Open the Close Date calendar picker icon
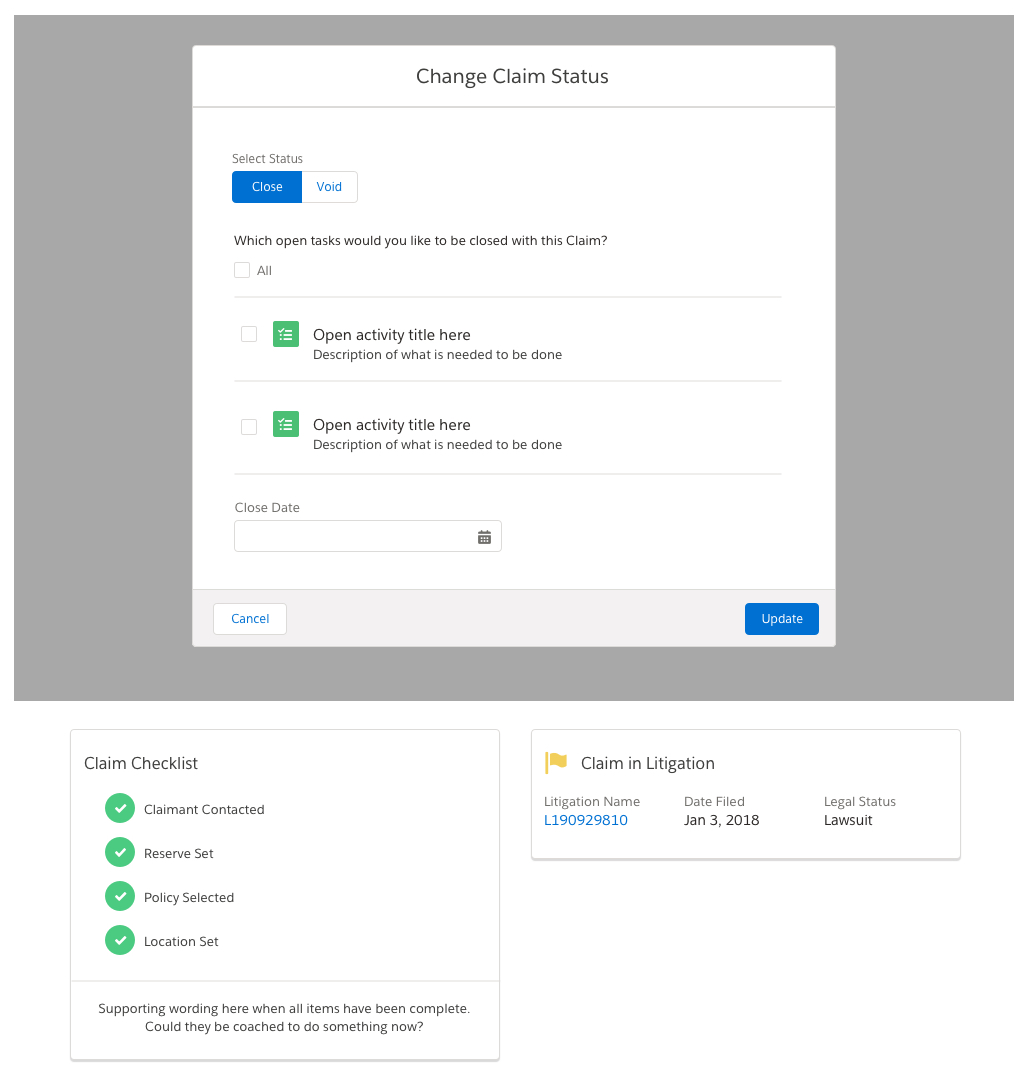 click(x=485, y=537)
